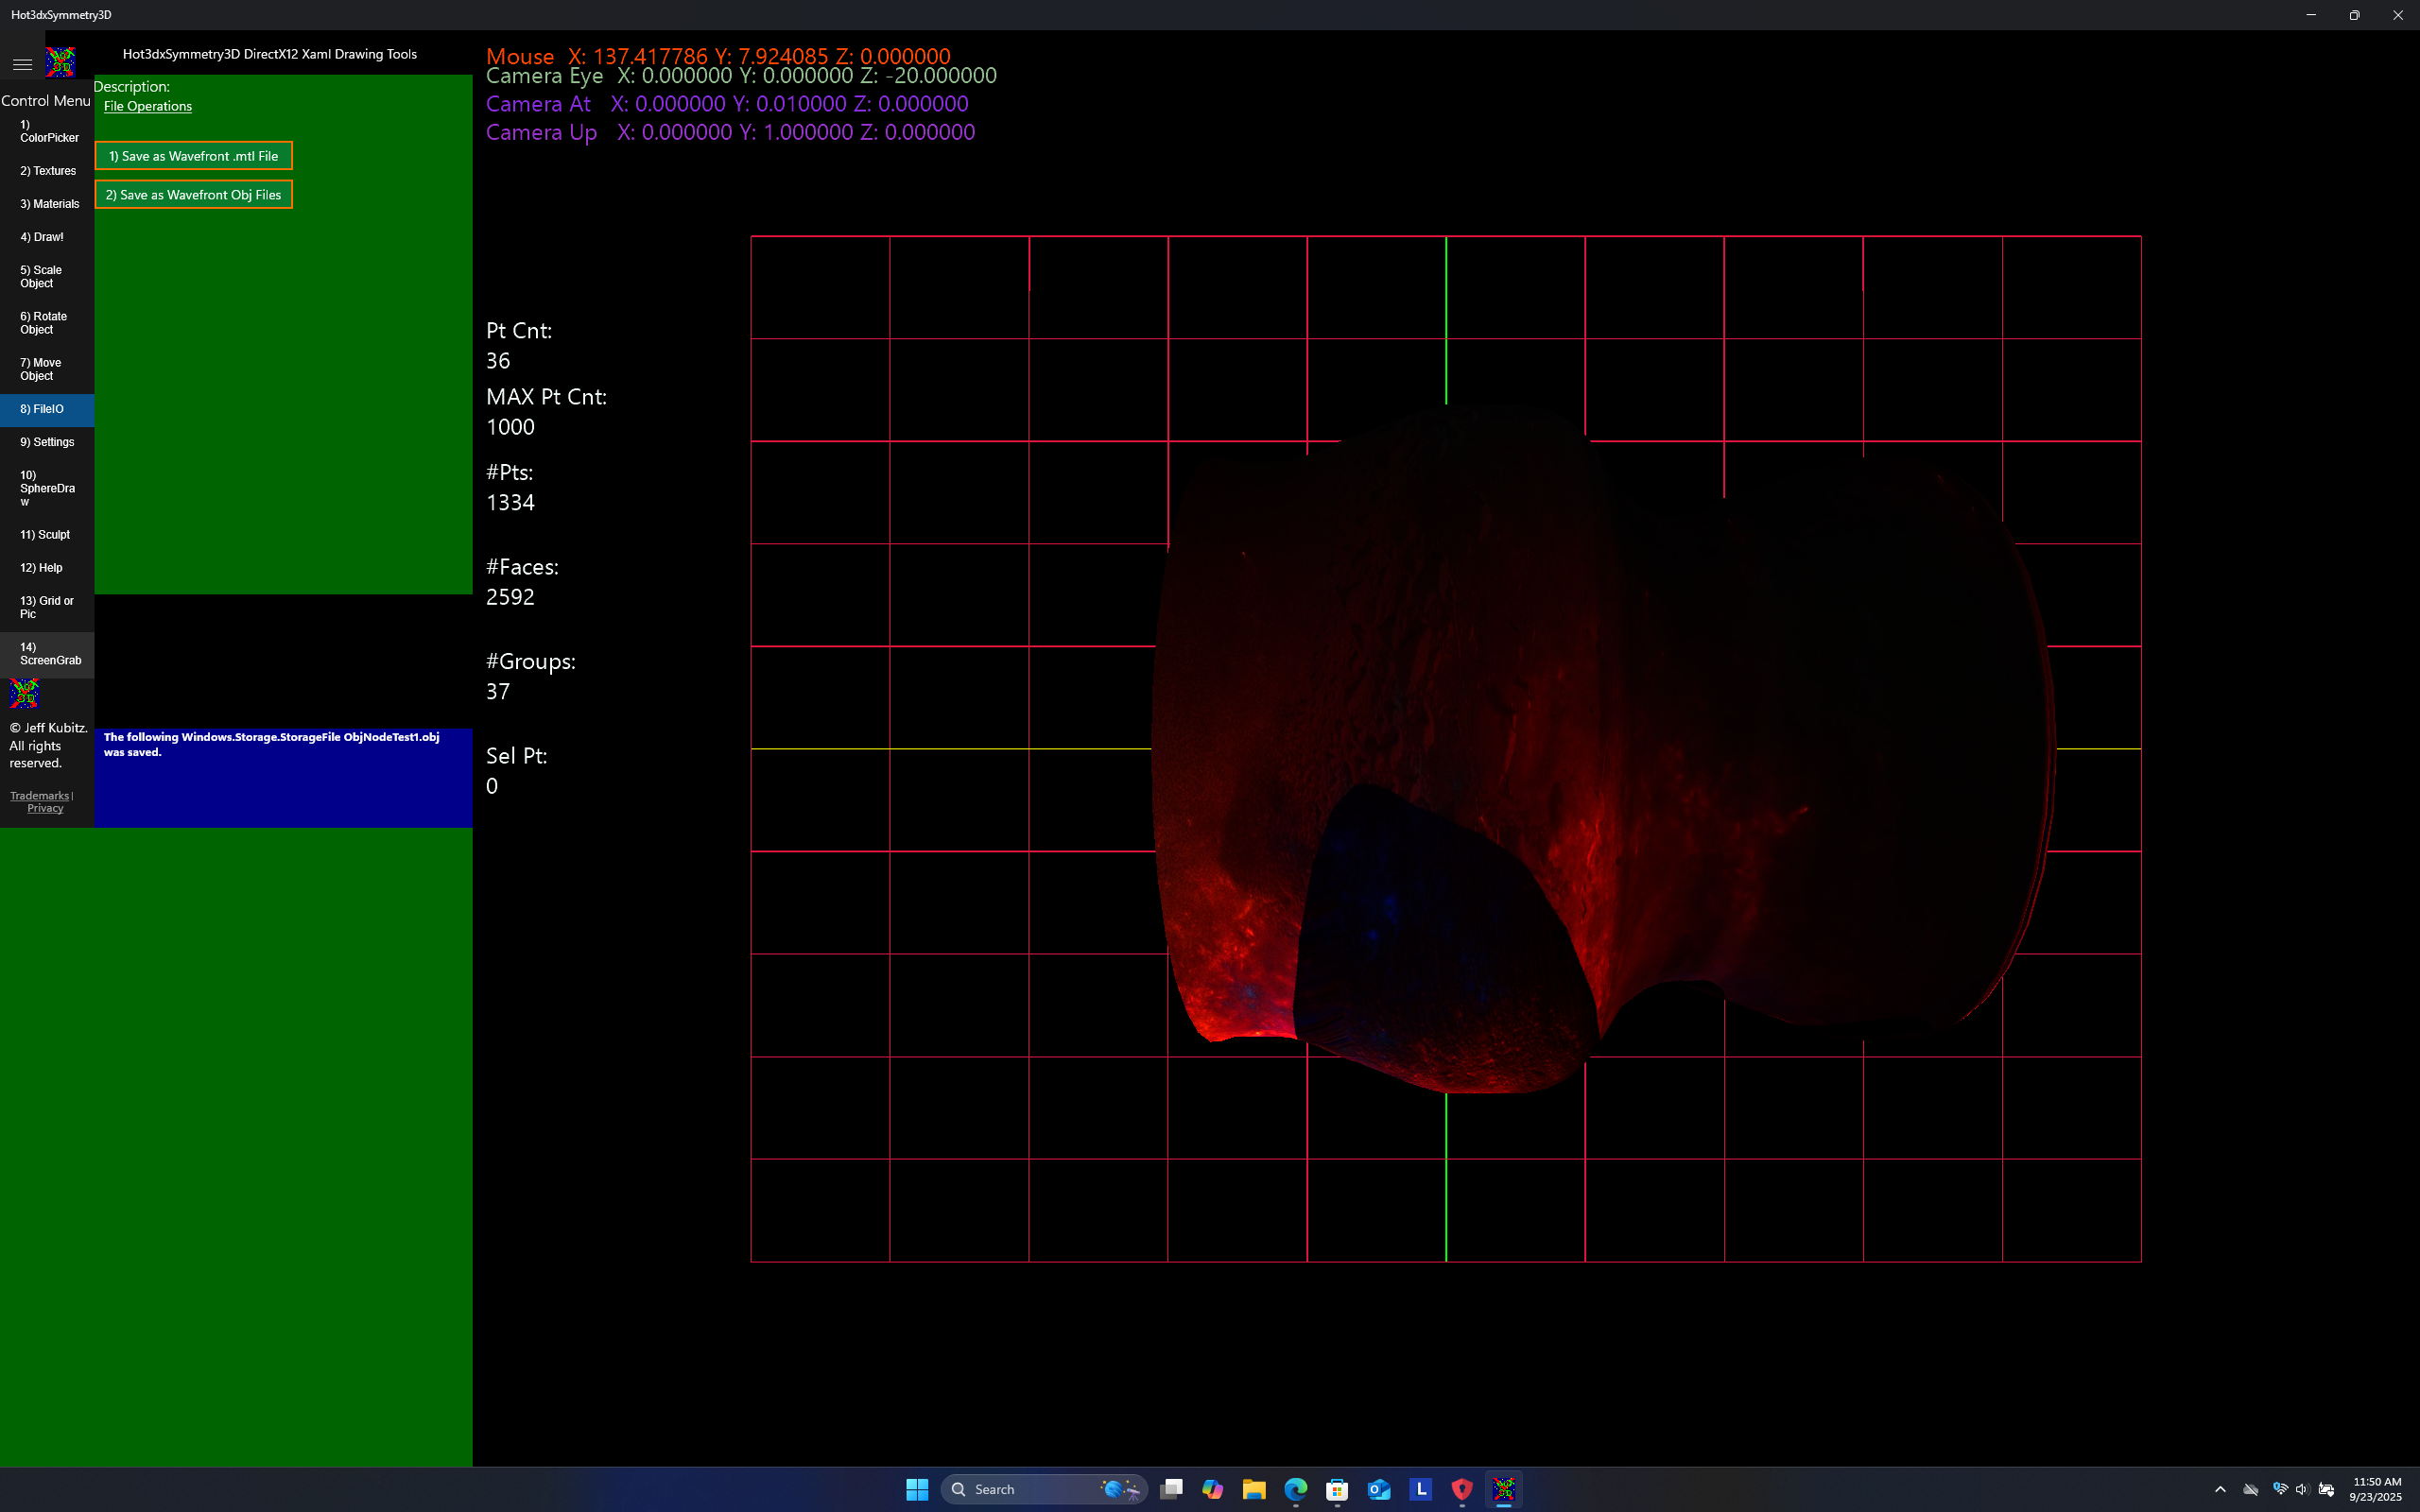Select 14) ScreenGrab in the Control Menu
Screen dimensions: 2420x1512
click(x=47, y=653)
